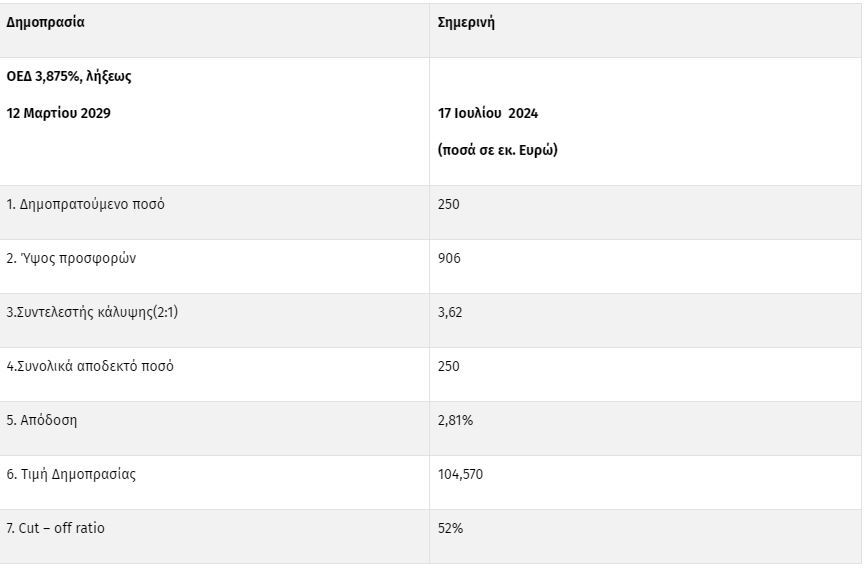Click the 12 Μαρτίου 2029 maturity date
The image size is (864, 570).
pos(58,113)
